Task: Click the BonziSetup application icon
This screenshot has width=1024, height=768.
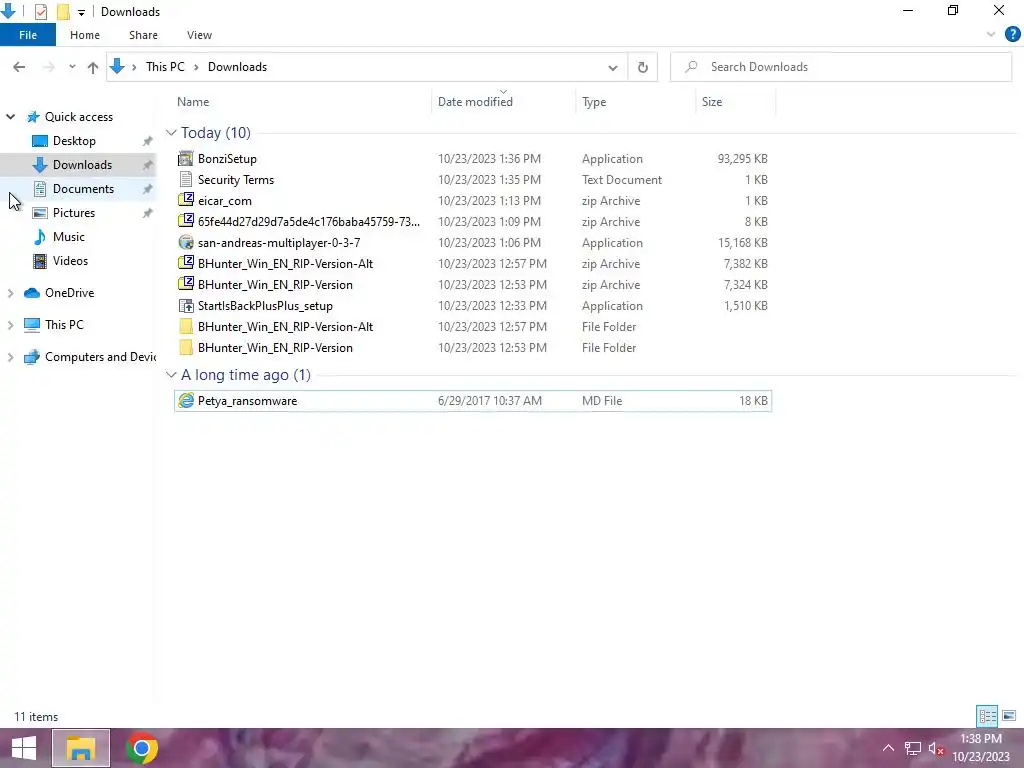Action: pos(186,159)
